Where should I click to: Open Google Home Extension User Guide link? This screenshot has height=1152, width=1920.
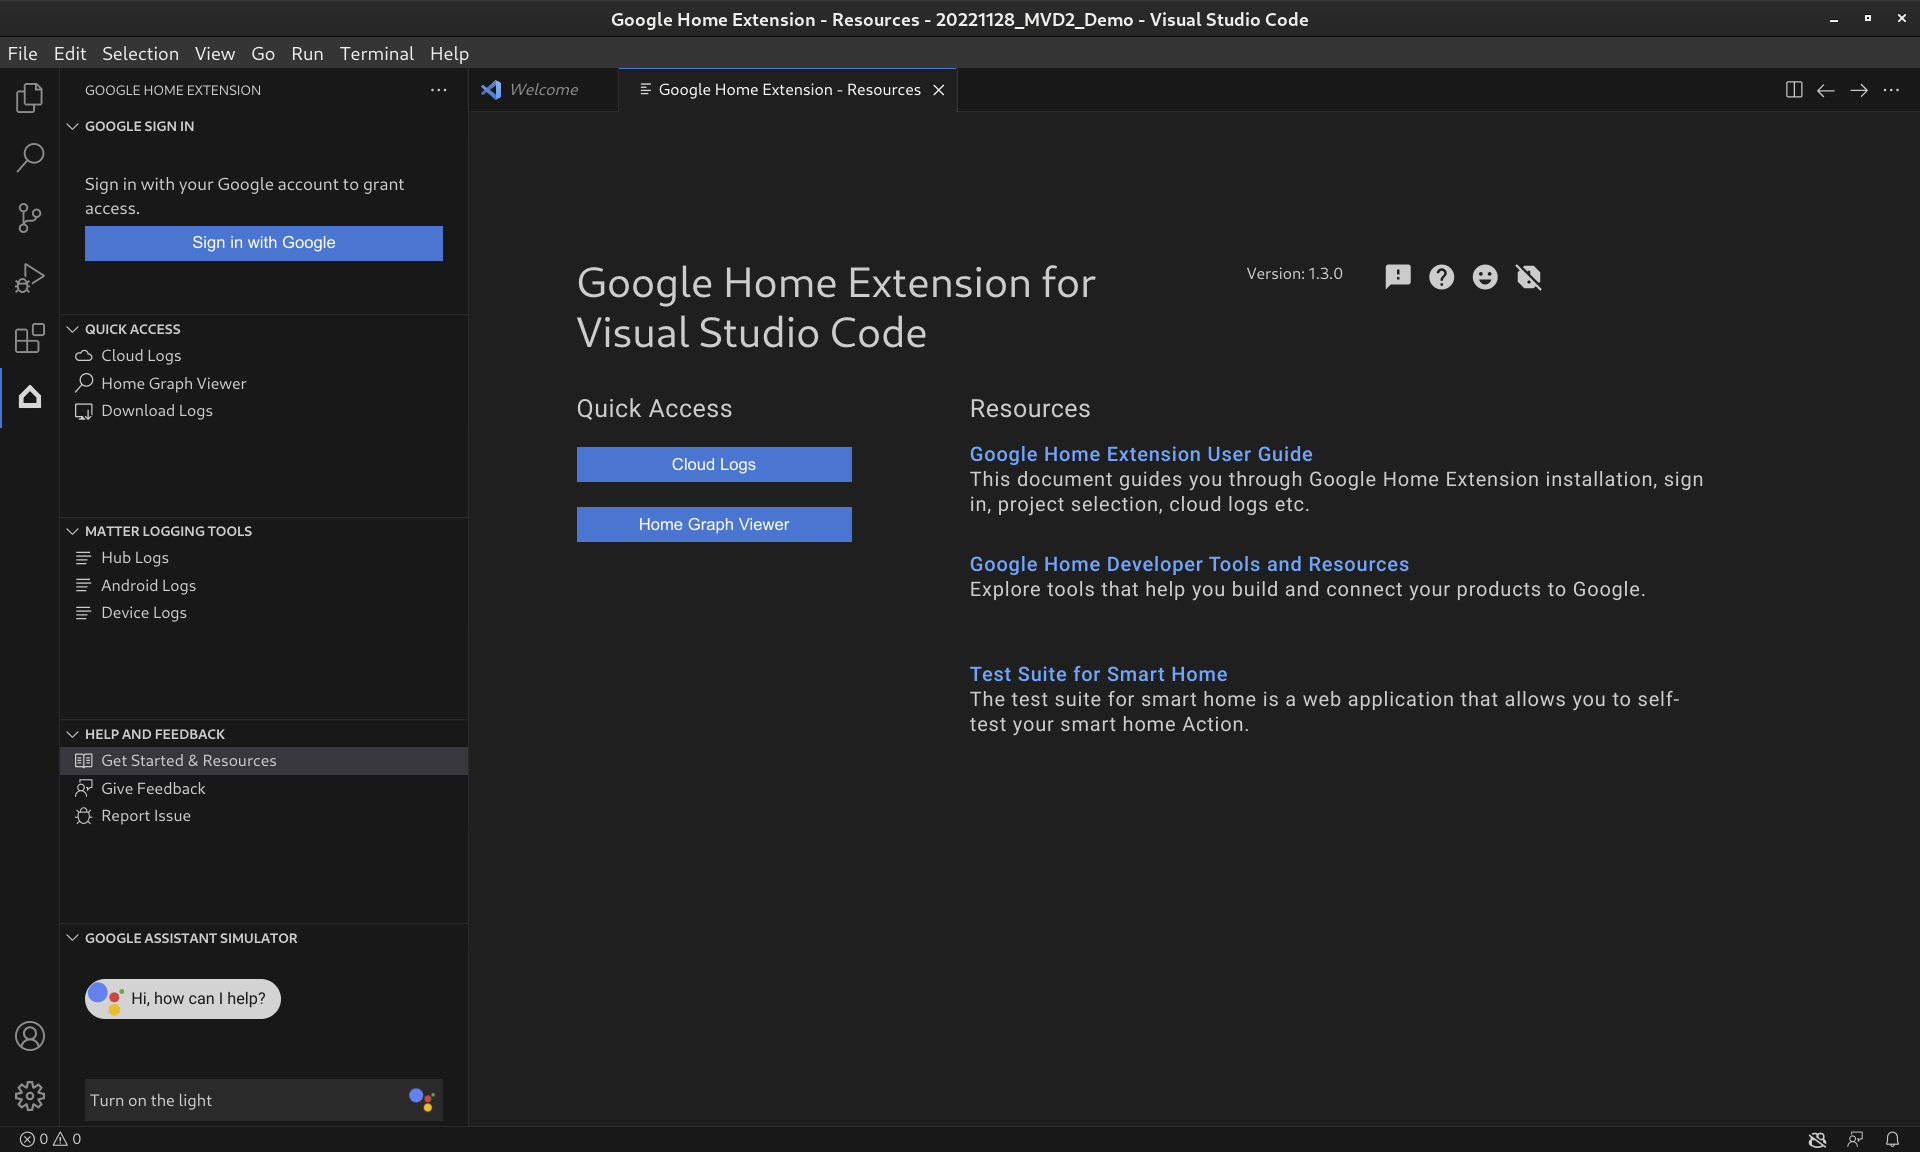coord(1141,454)
